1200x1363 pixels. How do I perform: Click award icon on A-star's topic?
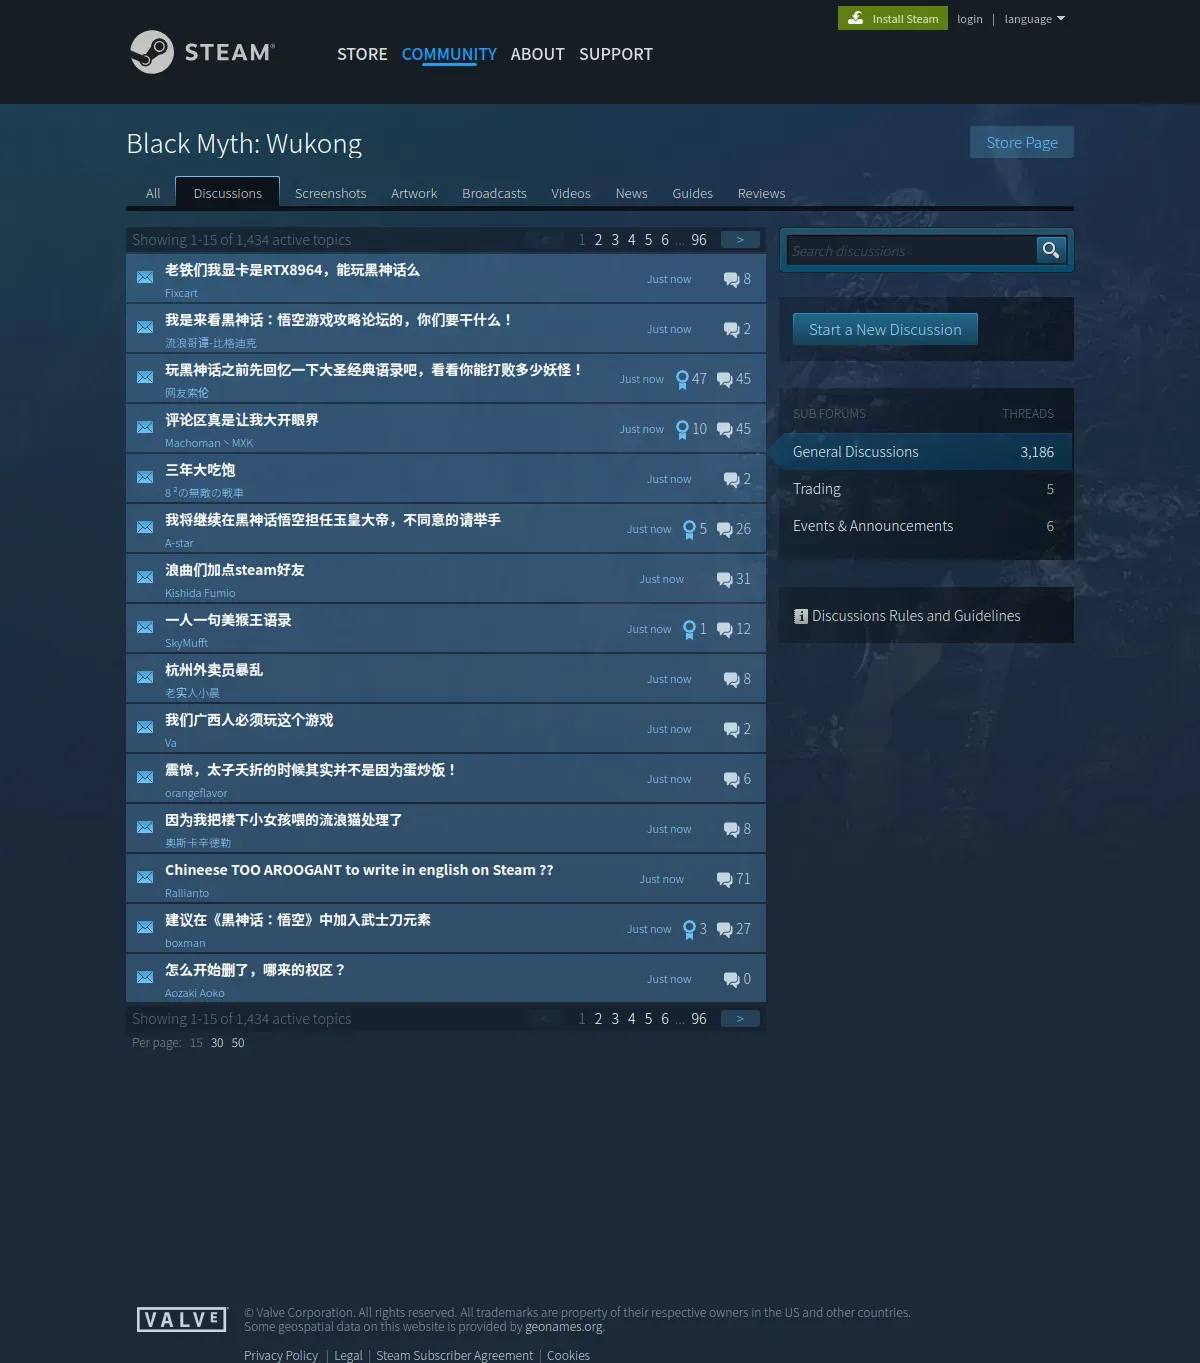point(689,529)
